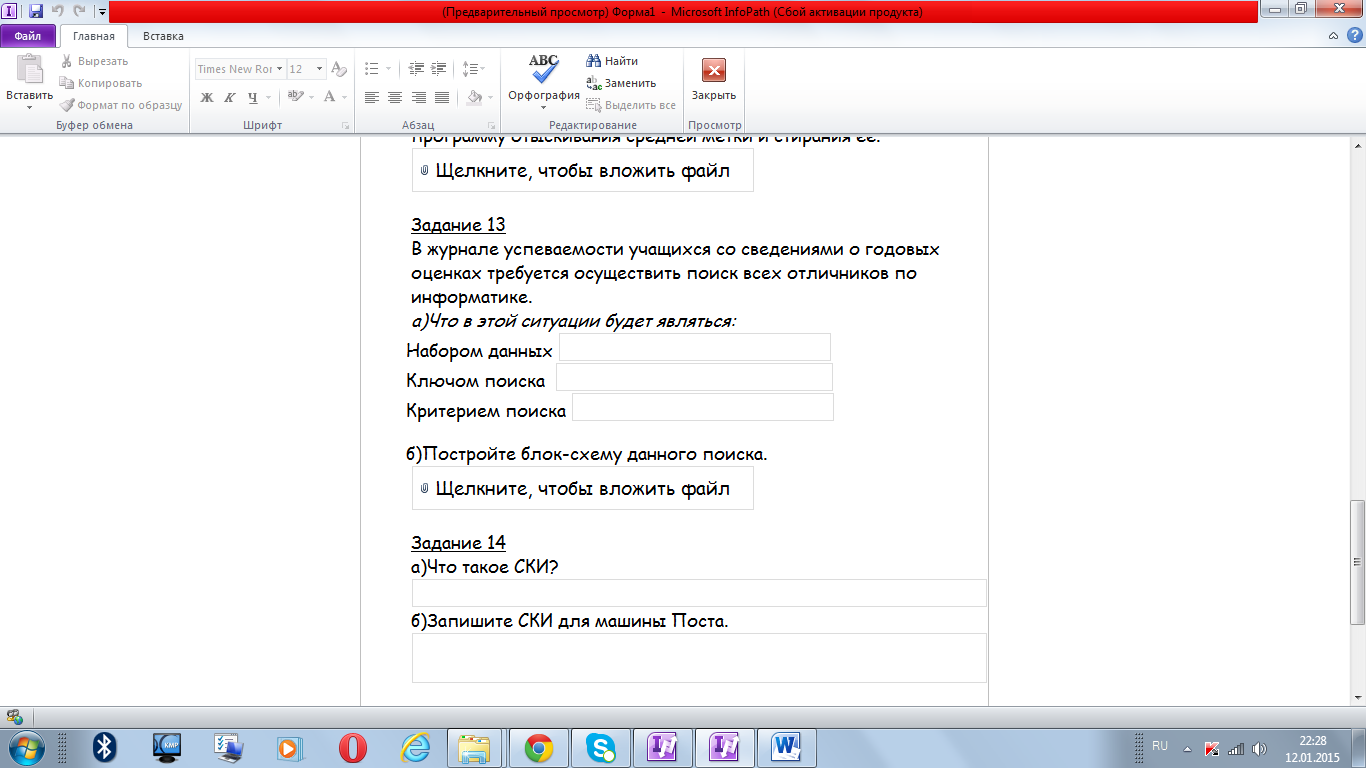Click the red Закрыть preview button
This screenshot has height=768, width=1366.
(714, 78)
